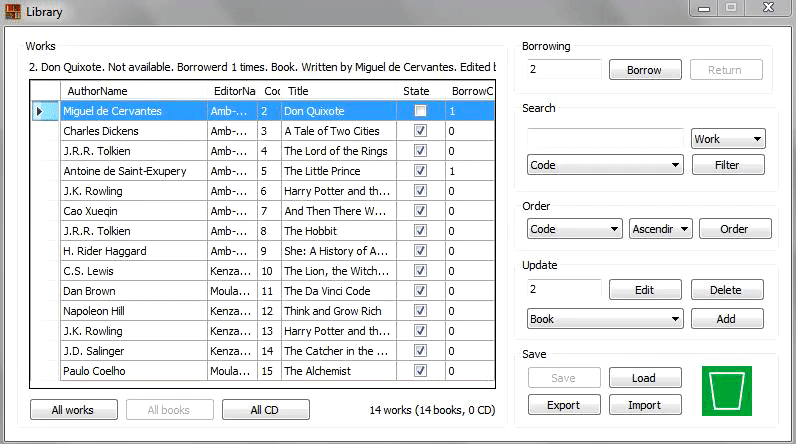Screen dimensions: 796x444
Task: Click the row selector arrow for Don Quixote
Action: coord(40,111)
